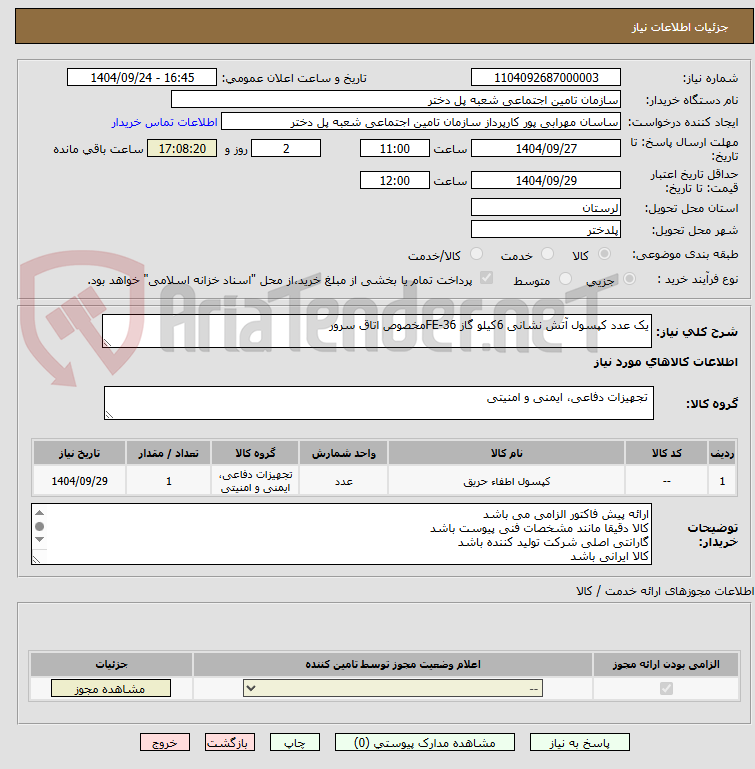755x769 pixels.
Task: Click the scroll up arrow in buyer notes
Action: 40,513
